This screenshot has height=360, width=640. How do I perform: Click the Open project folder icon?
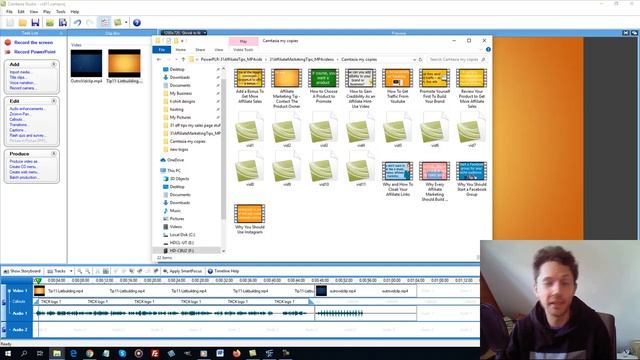[x=23, y=22]
